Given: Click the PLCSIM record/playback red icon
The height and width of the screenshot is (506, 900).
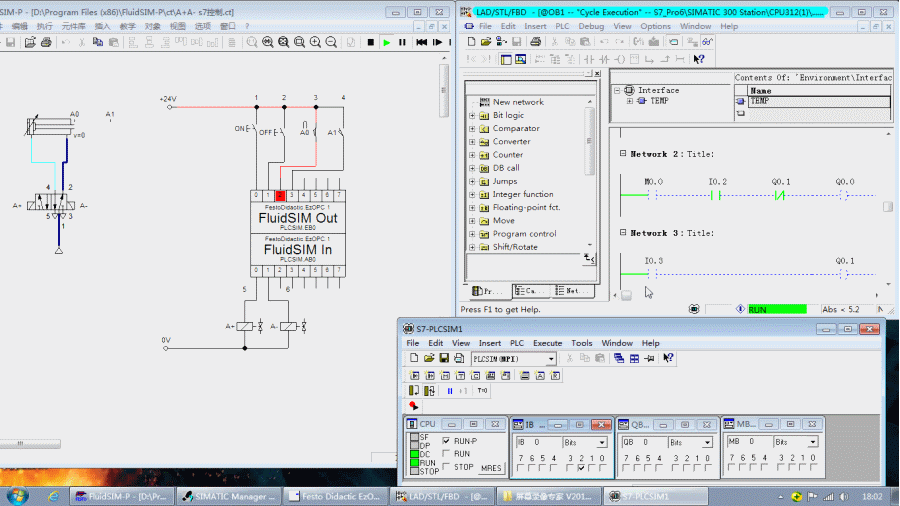Looking at the screenshot, I should (x=413, y=406).
